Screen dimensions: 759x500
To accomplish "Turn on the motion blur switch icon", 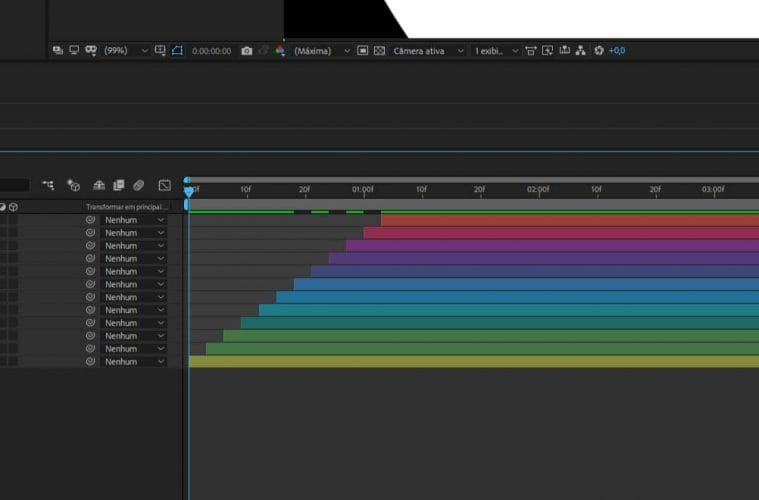I will click(x=139, y=185).
